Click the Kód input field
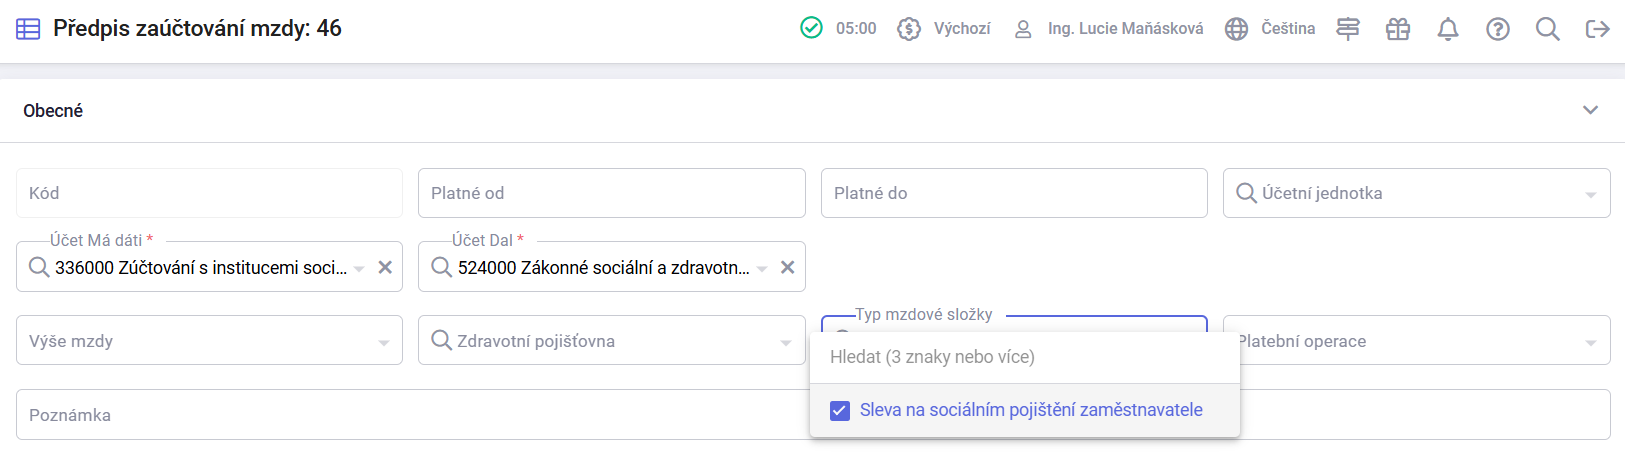 click(209, 193)
